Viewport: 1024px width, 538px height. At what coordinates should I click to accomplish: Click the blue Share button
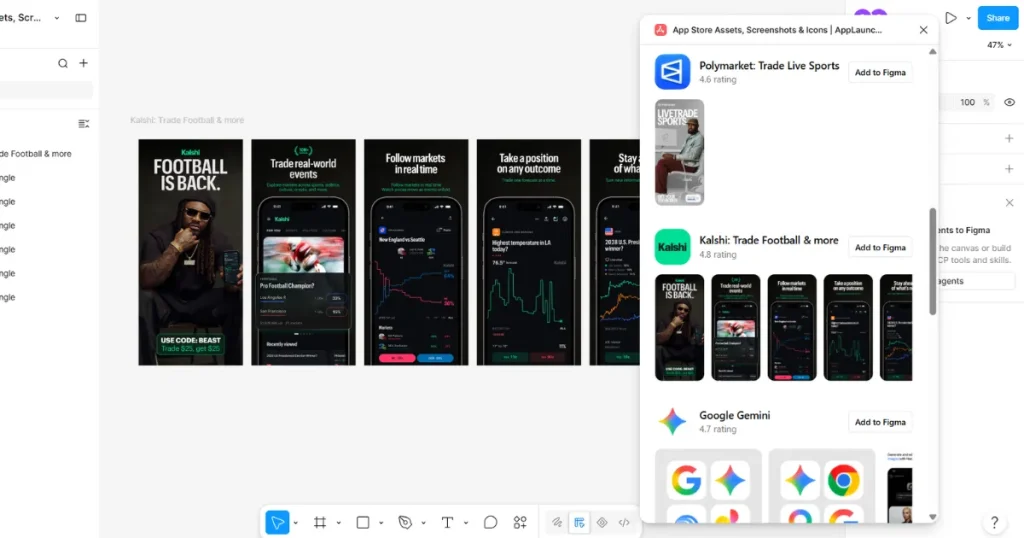click(x=998, y=18)
